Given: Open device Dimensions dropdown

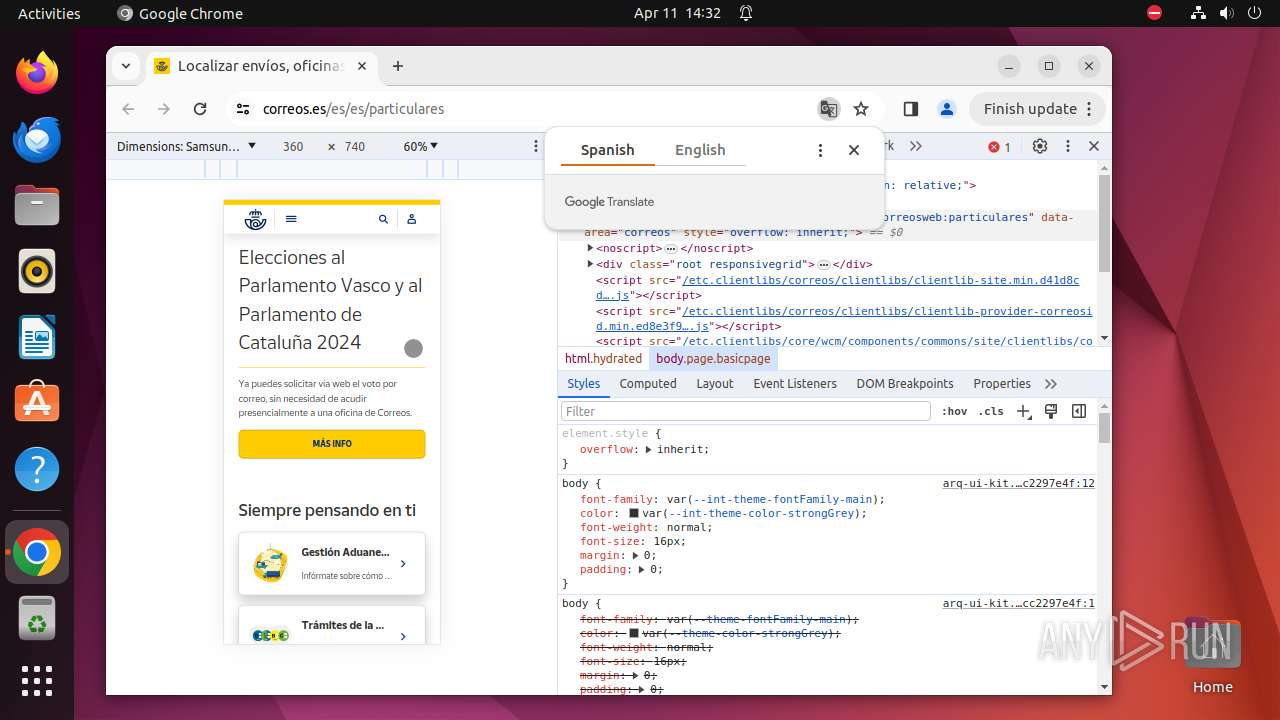Looking at the screenshot, I should pyautogui.click(x=187, y=146).
